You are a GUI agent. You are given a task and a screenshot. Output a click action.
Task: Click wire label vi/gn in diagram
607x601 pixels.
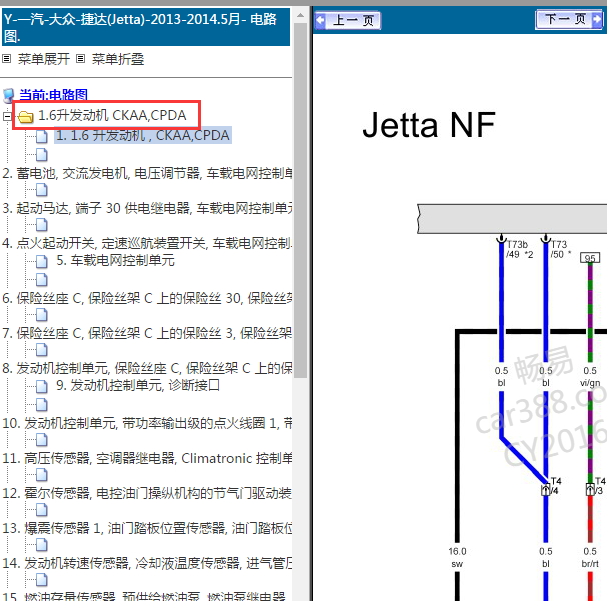tap(590, 383)
